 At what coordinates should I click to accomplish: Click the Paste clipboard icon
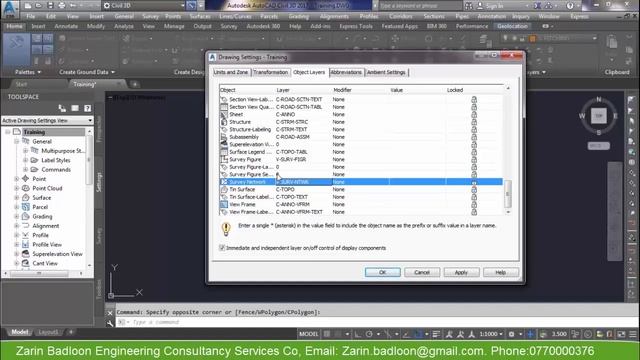611,43
